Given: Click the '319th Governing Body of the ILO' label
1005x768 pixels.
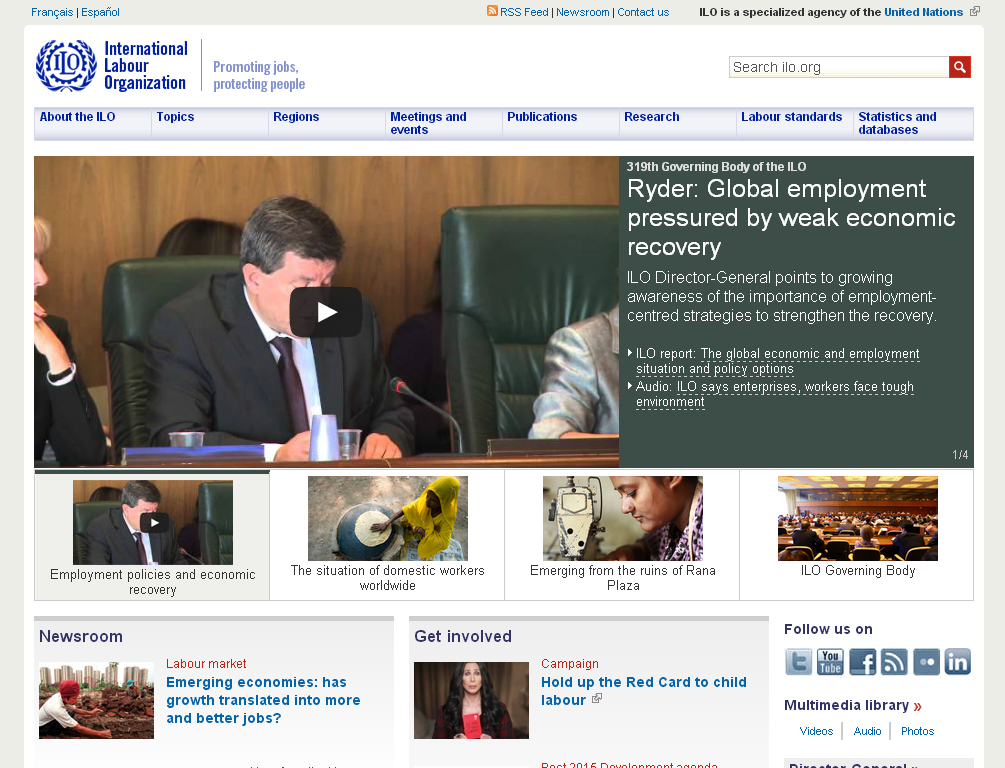Looking at the screenshot, I should (716, 167).
